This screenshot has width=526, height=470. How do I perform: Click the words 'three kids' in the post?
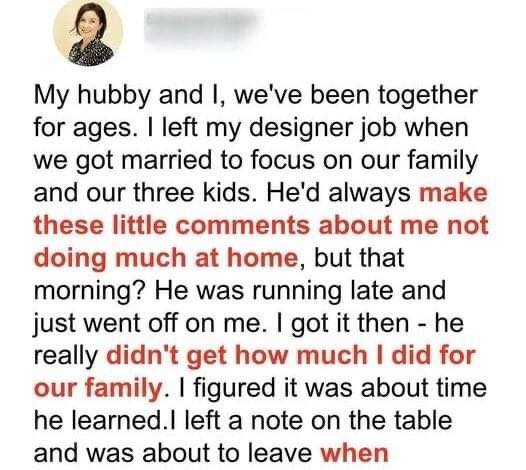click(x=192, y=193)
